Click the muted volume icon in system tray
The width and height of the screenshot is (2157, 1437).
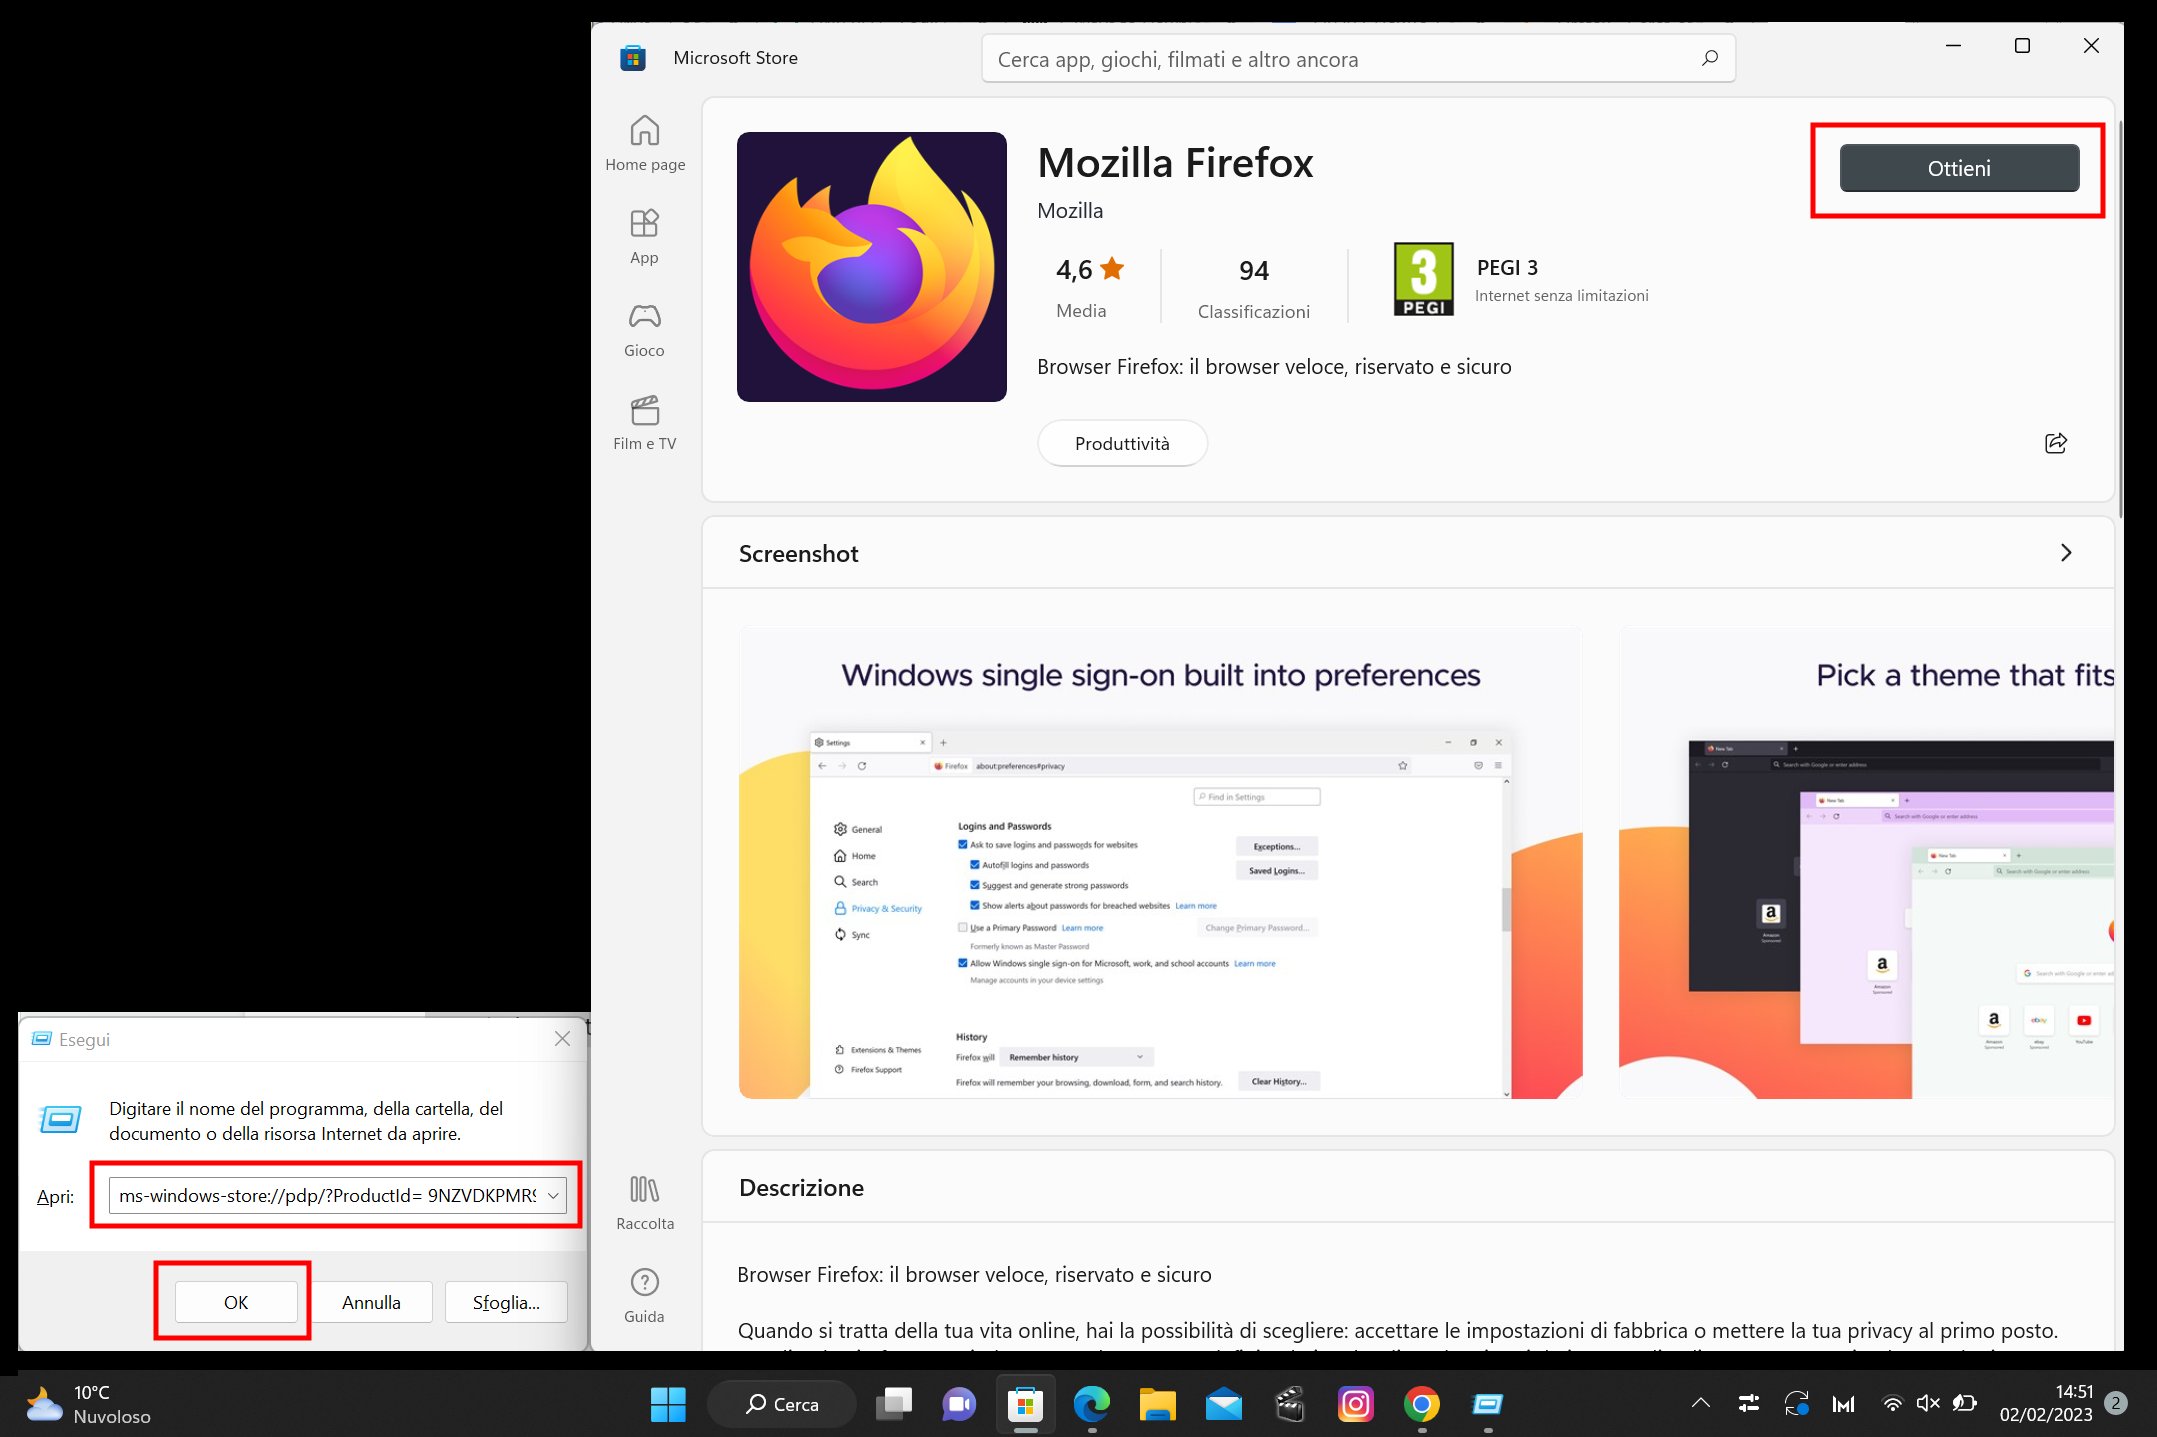point(1928,1403)
